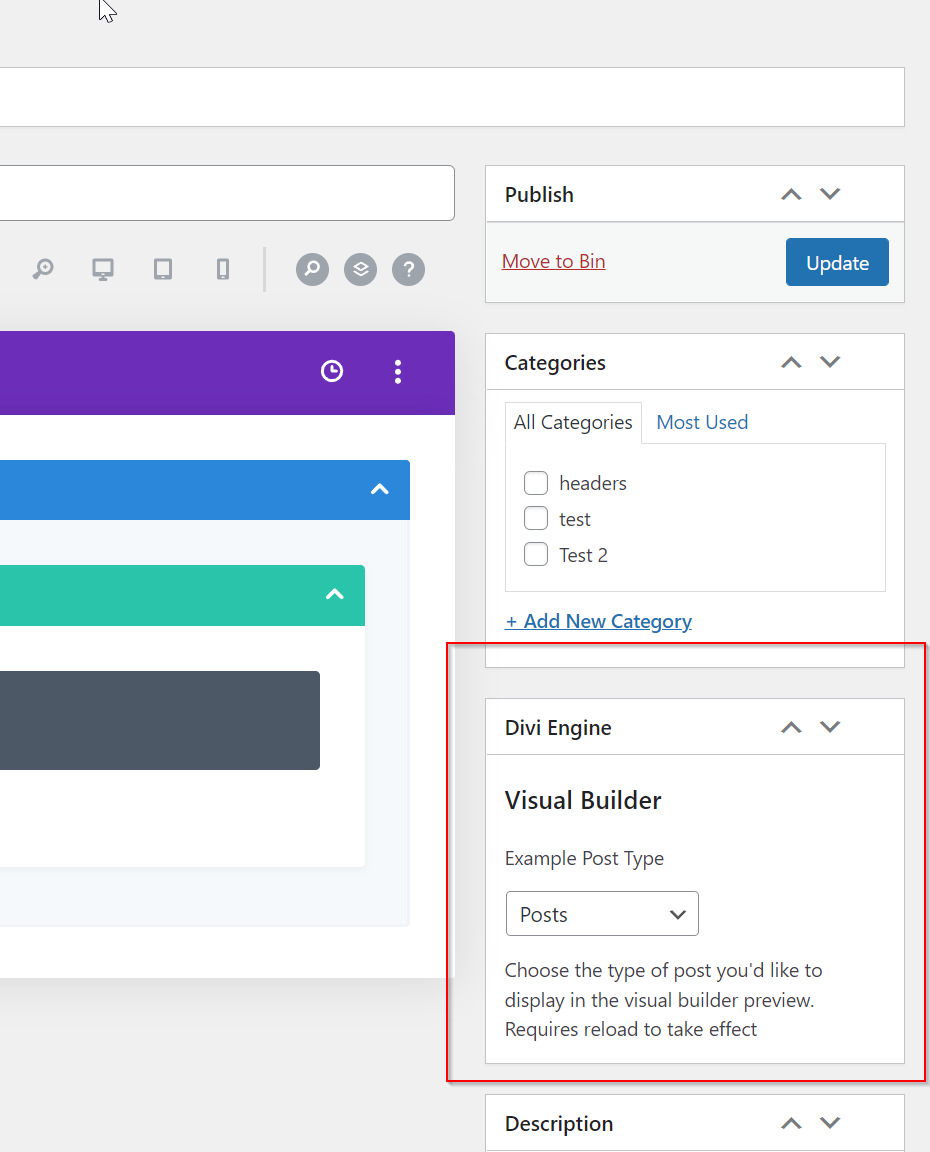This screenshot has width=930, height=1152.
Task: Click the zoom magnifier icon in builder toolbar
Action: 42,269
